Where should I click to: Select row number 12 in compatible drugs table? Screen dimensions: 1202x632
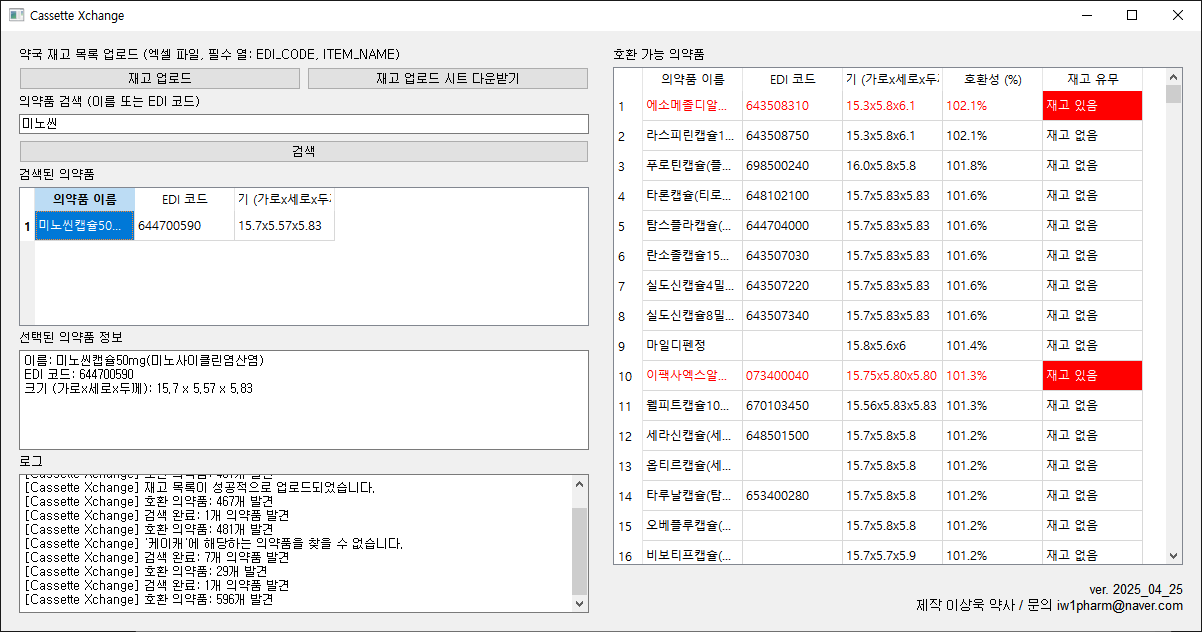click(627, 436)
